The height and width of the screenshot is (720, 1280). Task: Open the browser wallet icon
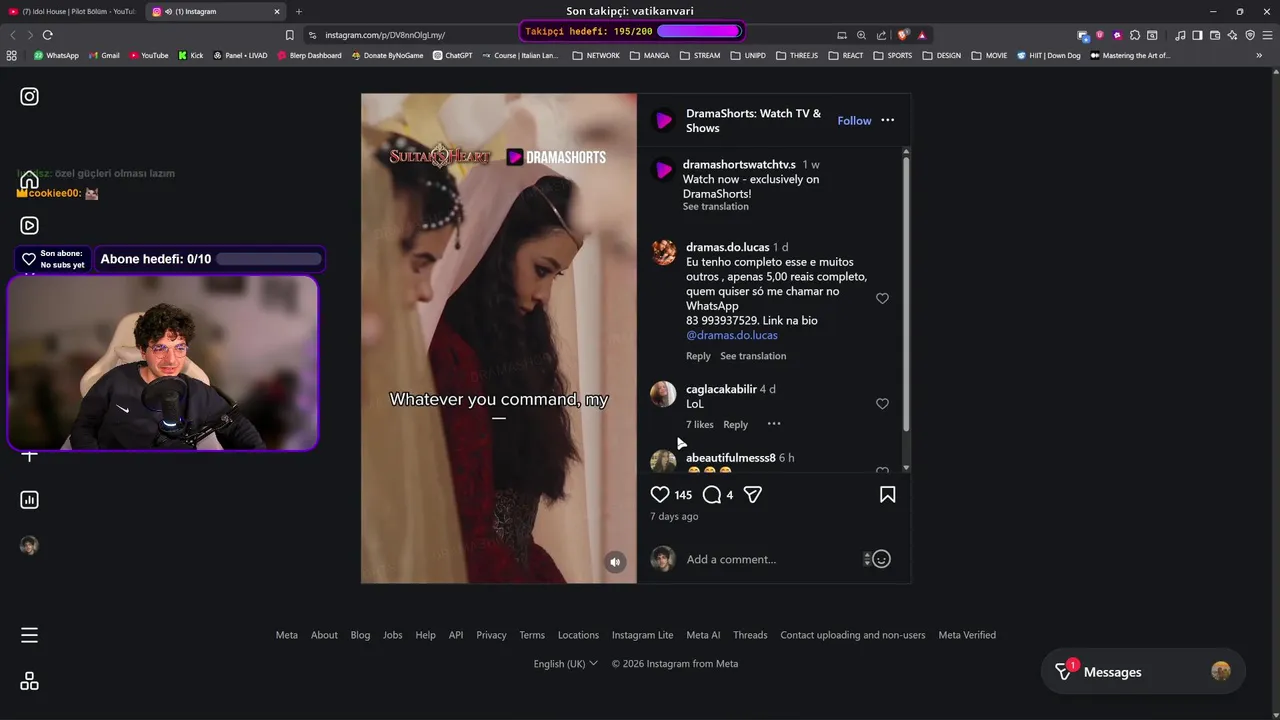(1215, 35)
